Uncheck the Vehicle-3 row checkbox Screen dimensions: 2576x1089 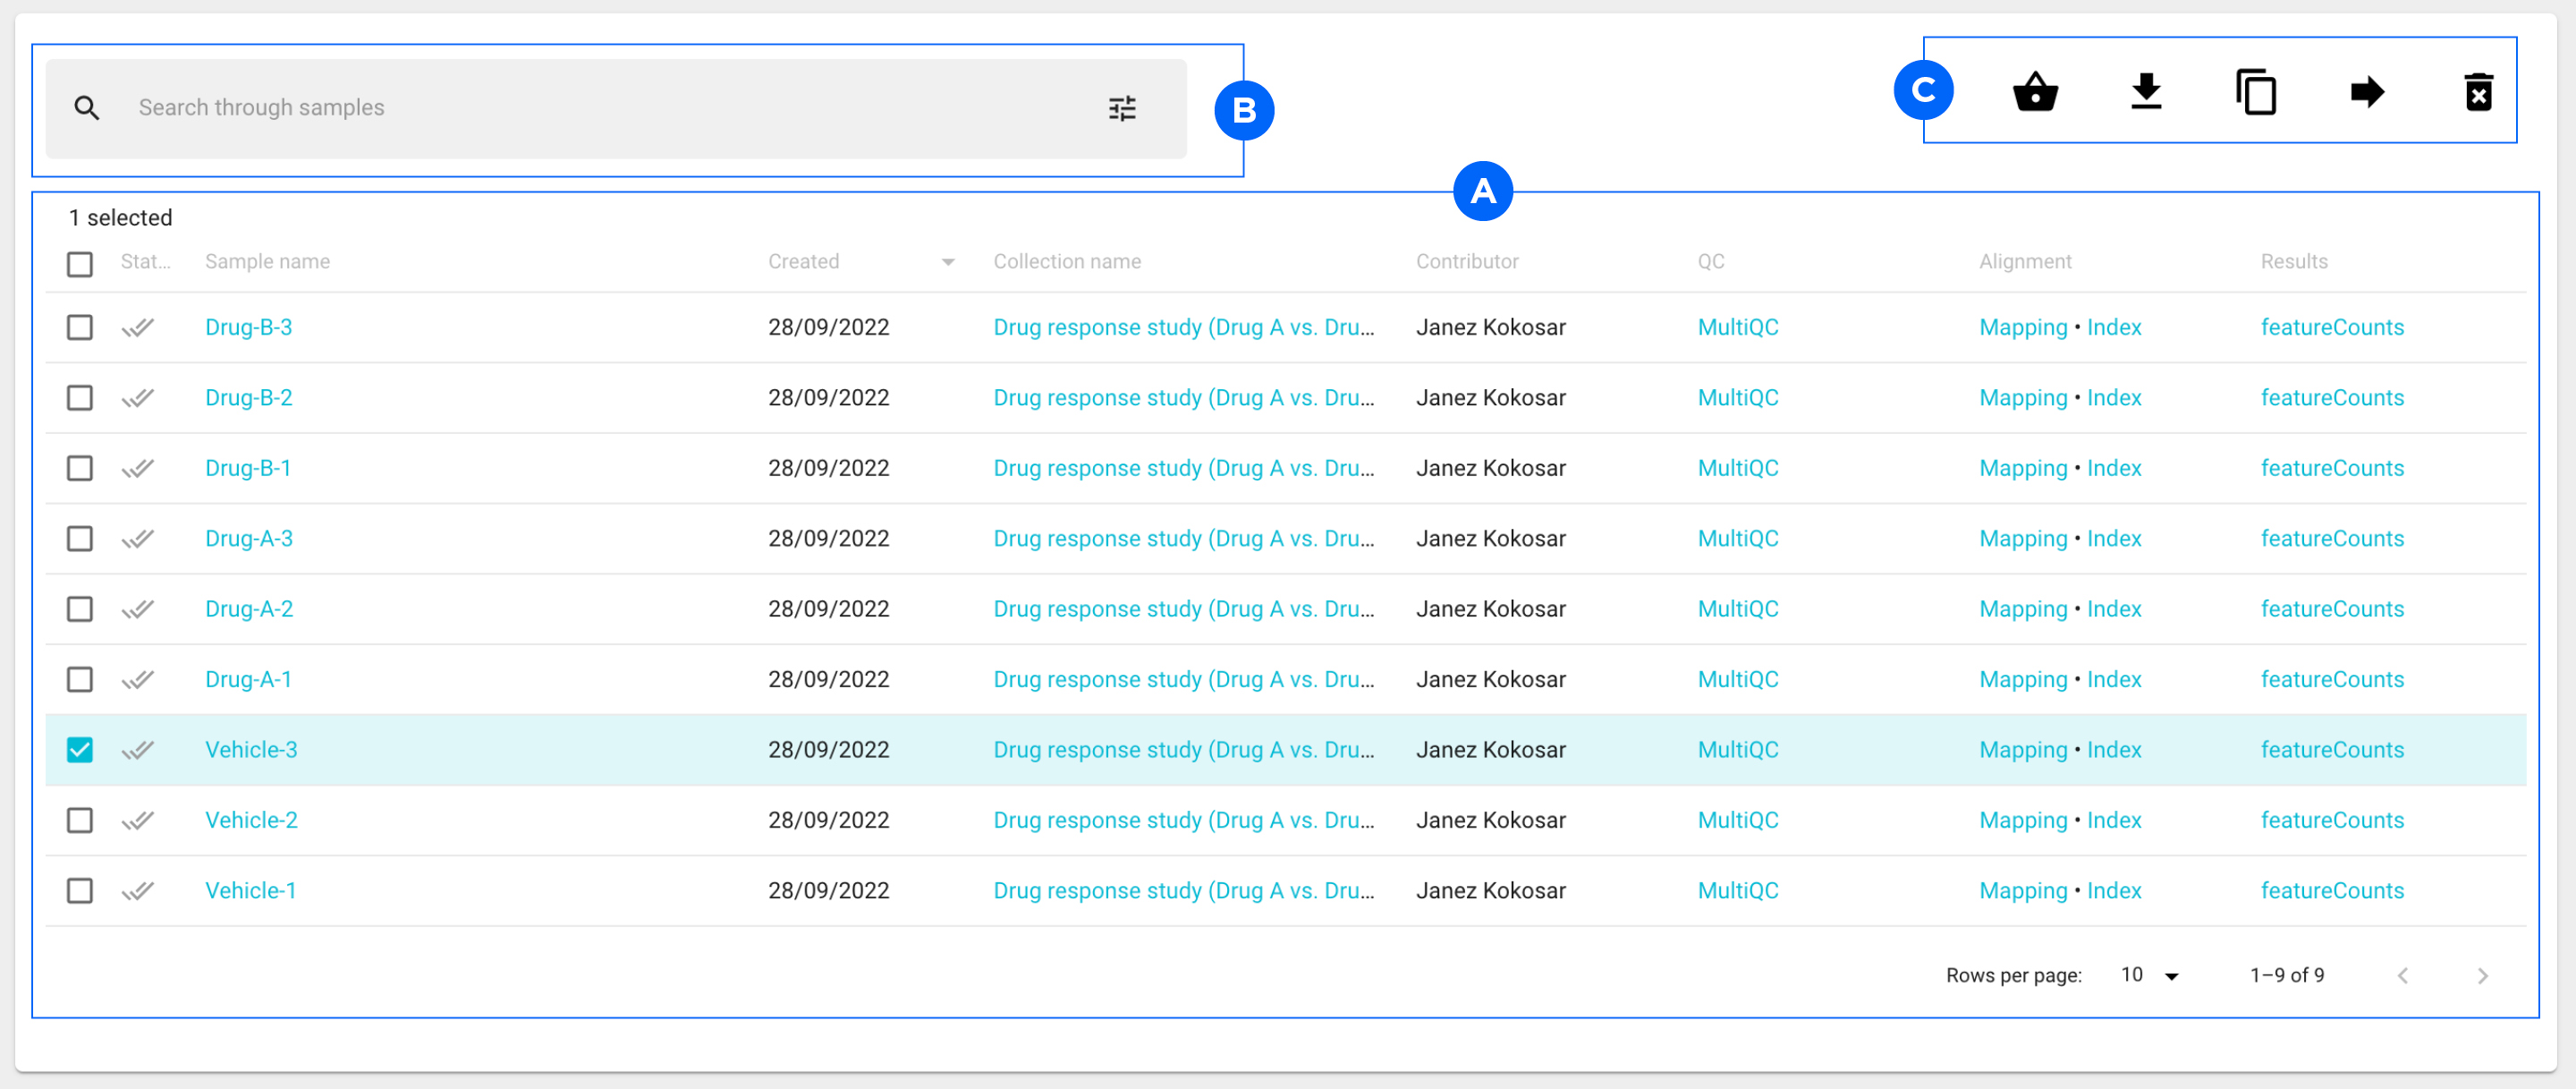[x=80, y=750]
